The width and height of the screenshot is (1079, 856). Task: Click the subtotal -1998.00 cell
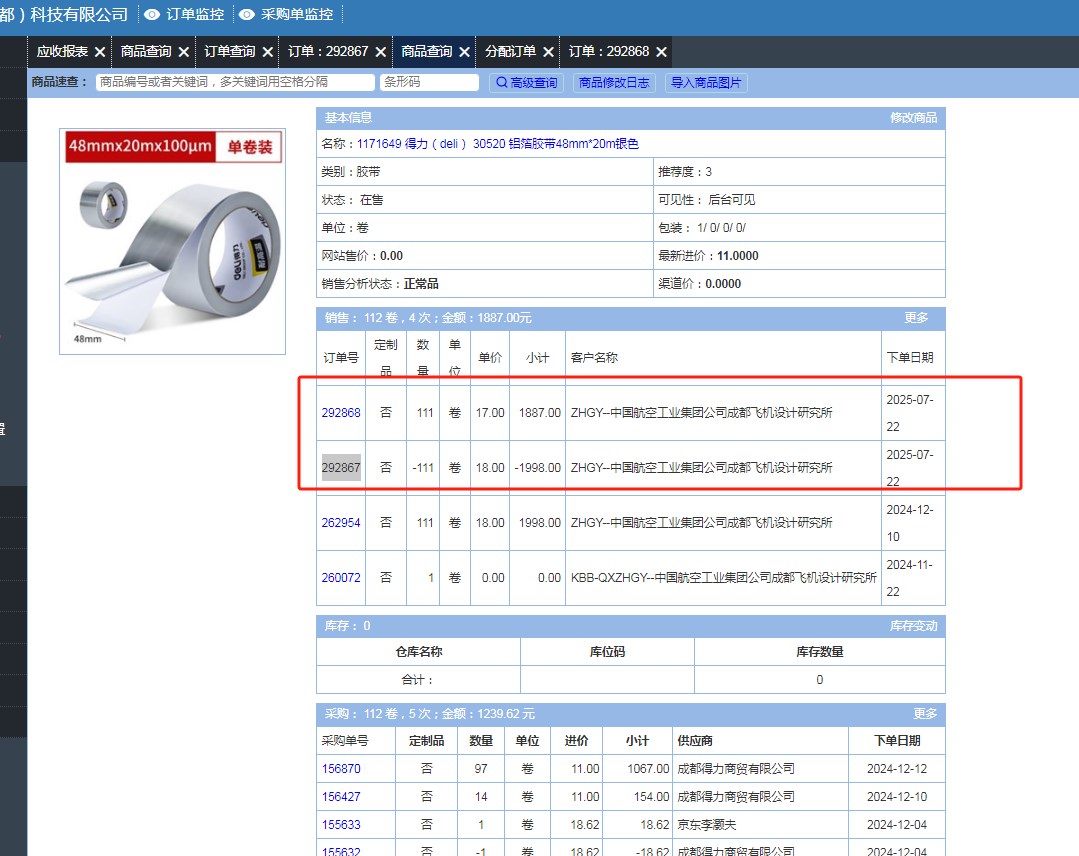[537, 468]
